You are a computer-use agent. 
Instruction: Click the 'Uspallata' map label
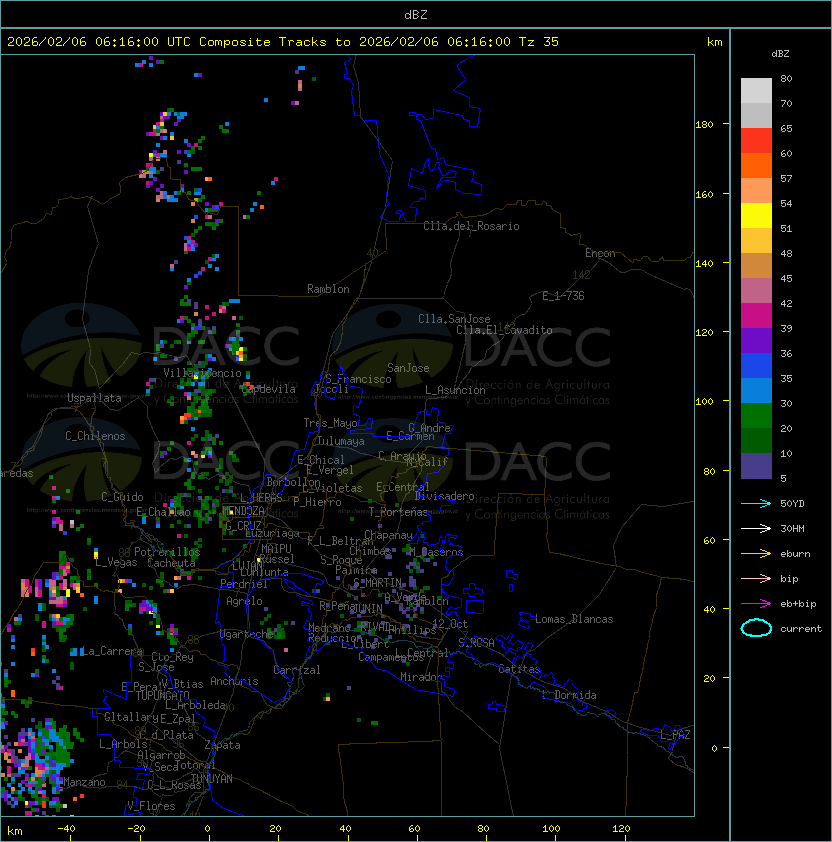click(x=94, y=398)
